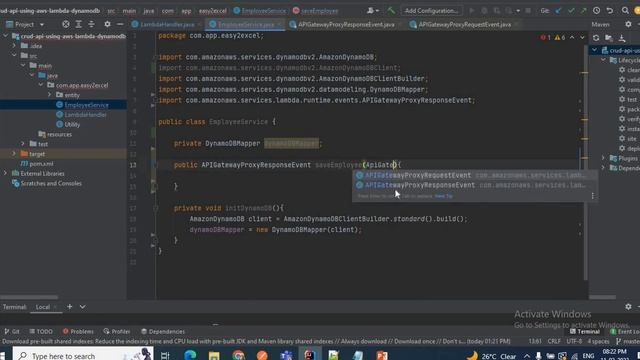Click the Git update project arrow icon
The width and height of the screenshot is (640, 360).
point(558,11)
